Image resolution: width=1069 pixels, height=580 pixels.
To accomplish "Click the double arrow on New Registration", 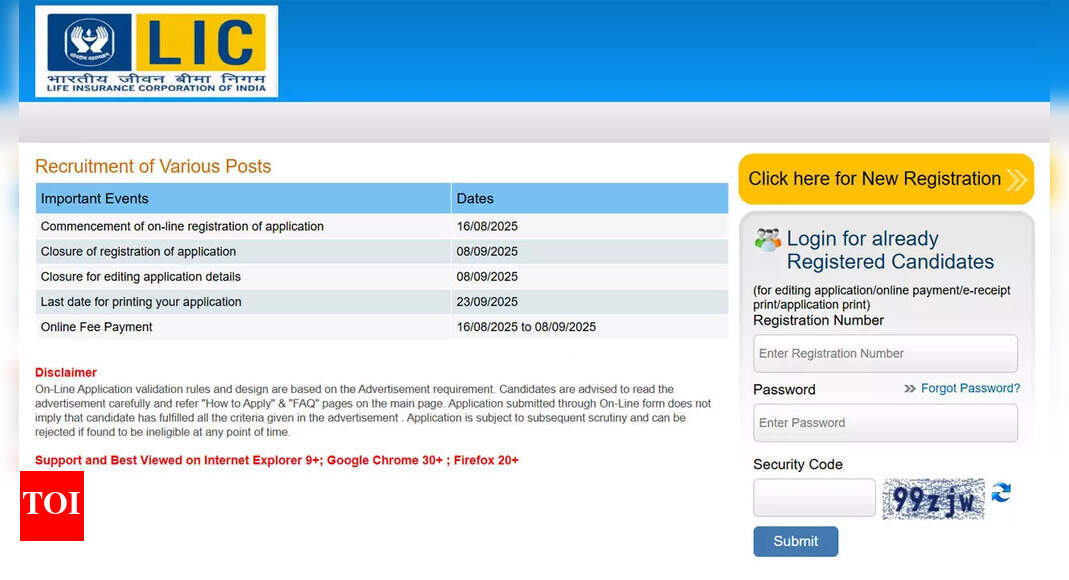I will click(1017, 180).
